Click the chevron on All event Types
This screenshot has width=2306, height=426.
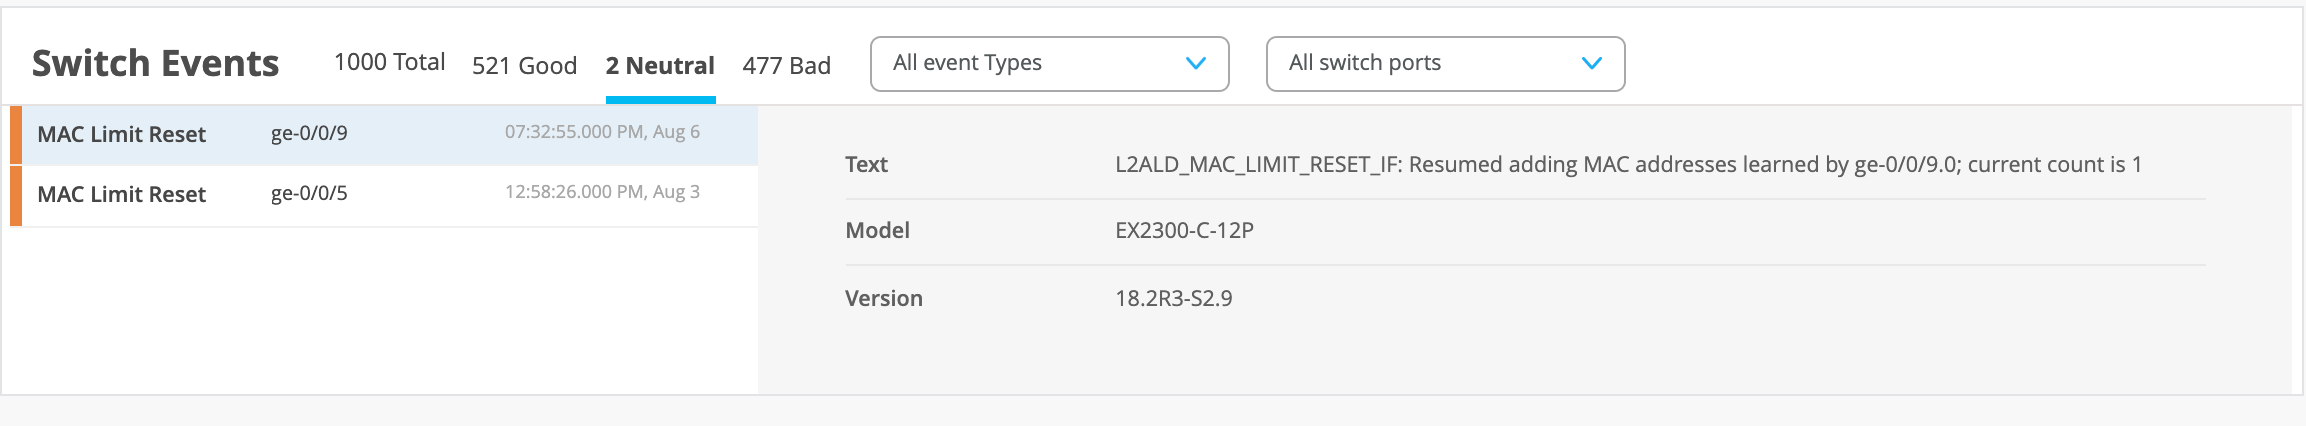tap(1195, 64)
